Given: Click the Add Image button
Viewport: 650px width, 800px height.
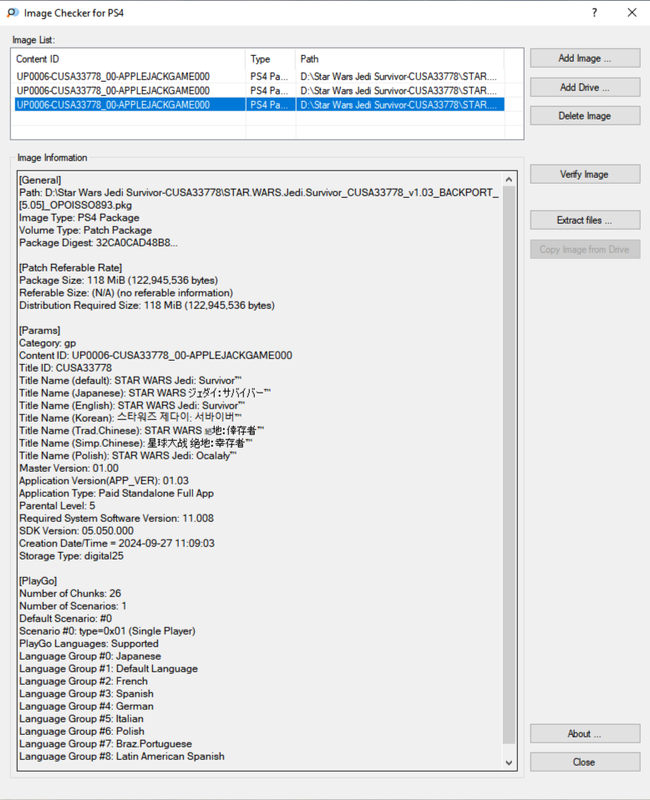Looking at the screenshot, I should point(585,58).
